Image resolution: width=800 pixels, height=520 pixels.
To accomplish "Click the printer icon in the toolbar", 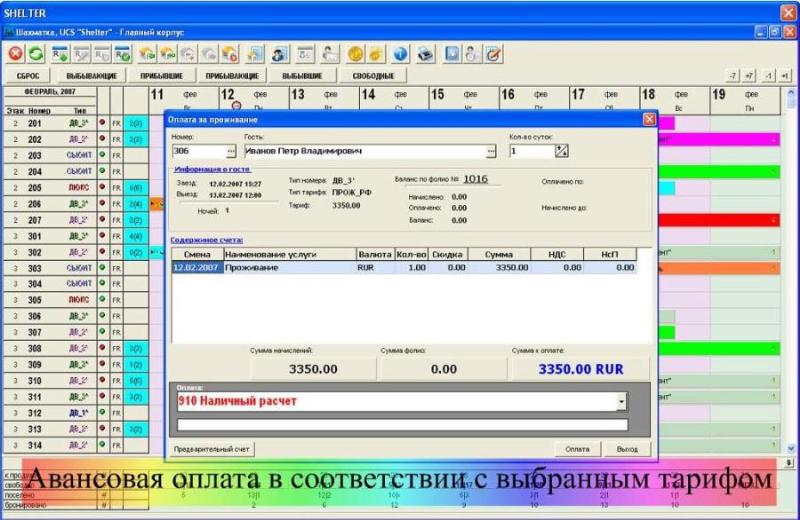I will 425,54.
